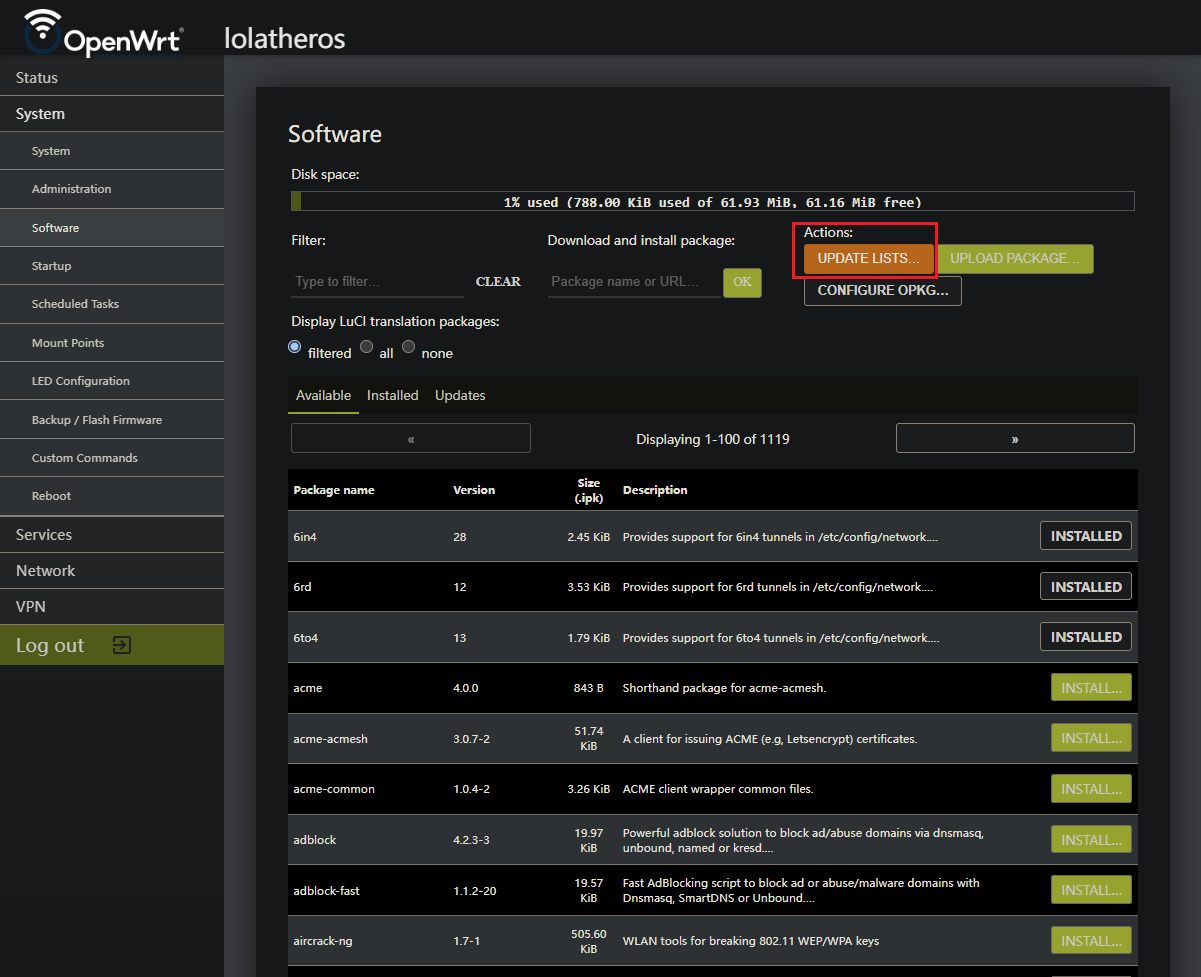Viewport: 1201px width, 977px height.
Task: Install the acme package
Action: pyautogui.click(x=1091, y=688)
